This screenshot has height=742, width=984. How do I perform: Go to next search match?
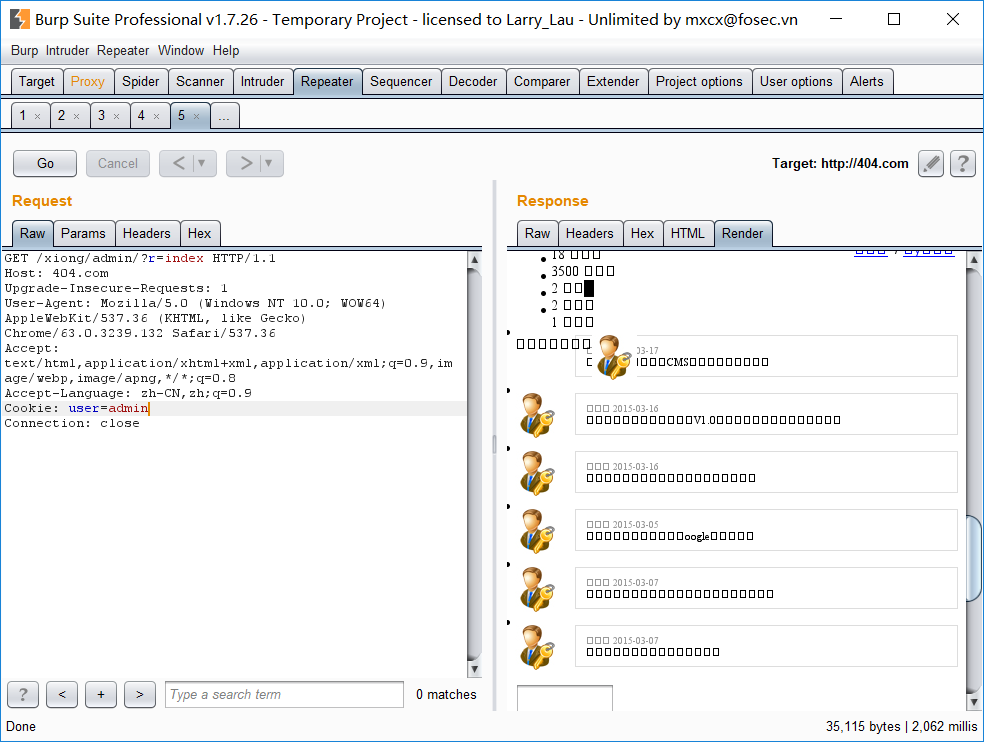(140, 694)
